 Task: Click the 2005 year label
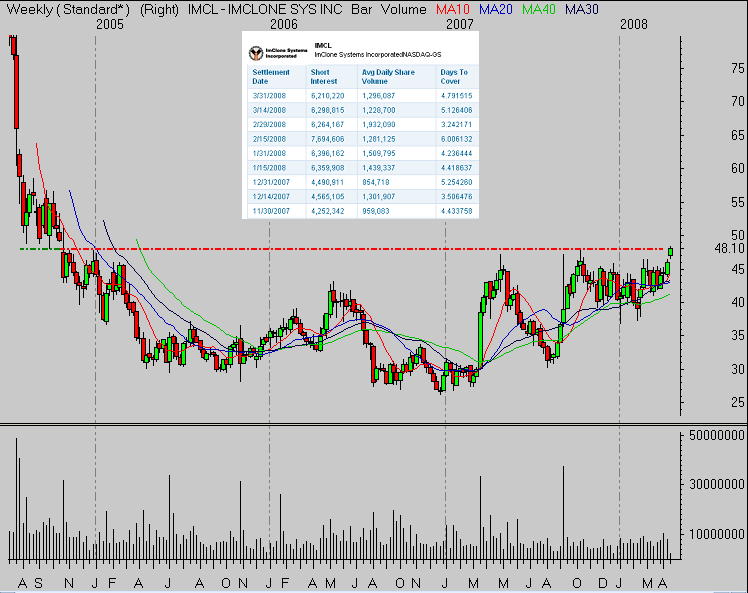pos(109,24)
